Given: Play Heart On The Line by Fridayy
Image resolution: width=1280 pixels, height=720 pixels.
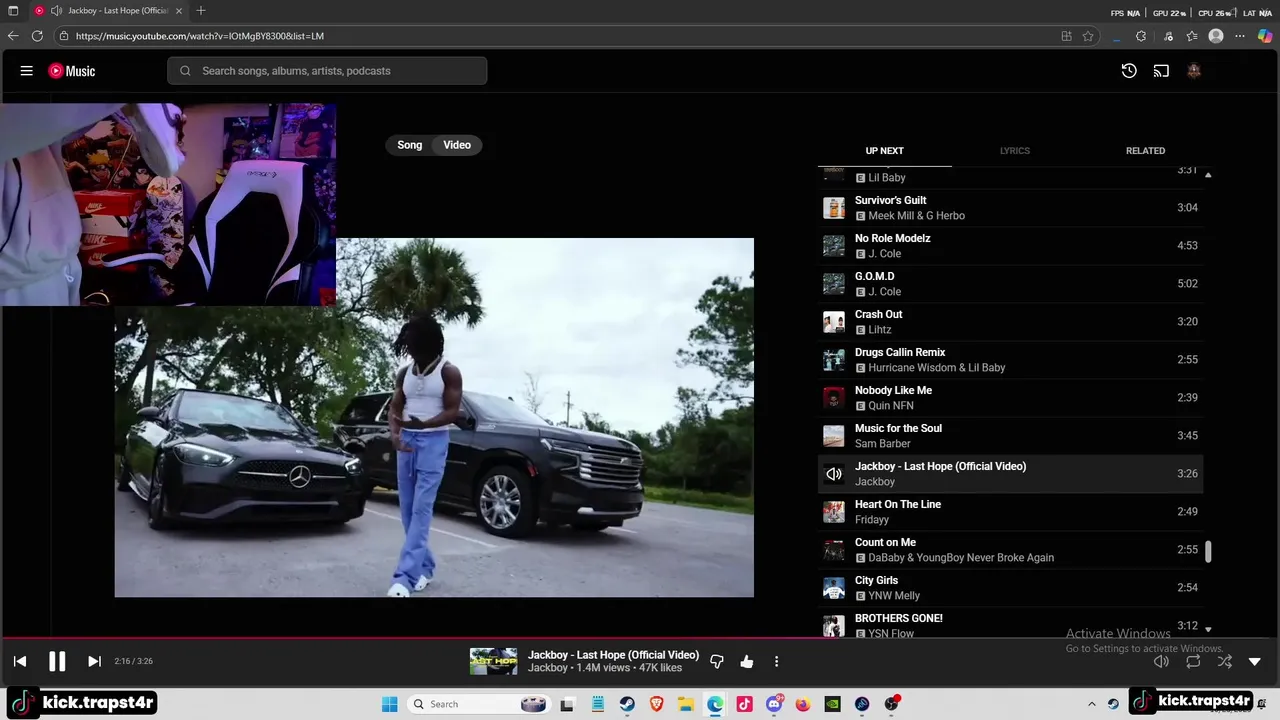Looking at the screenshot, I should [1010, 512].
